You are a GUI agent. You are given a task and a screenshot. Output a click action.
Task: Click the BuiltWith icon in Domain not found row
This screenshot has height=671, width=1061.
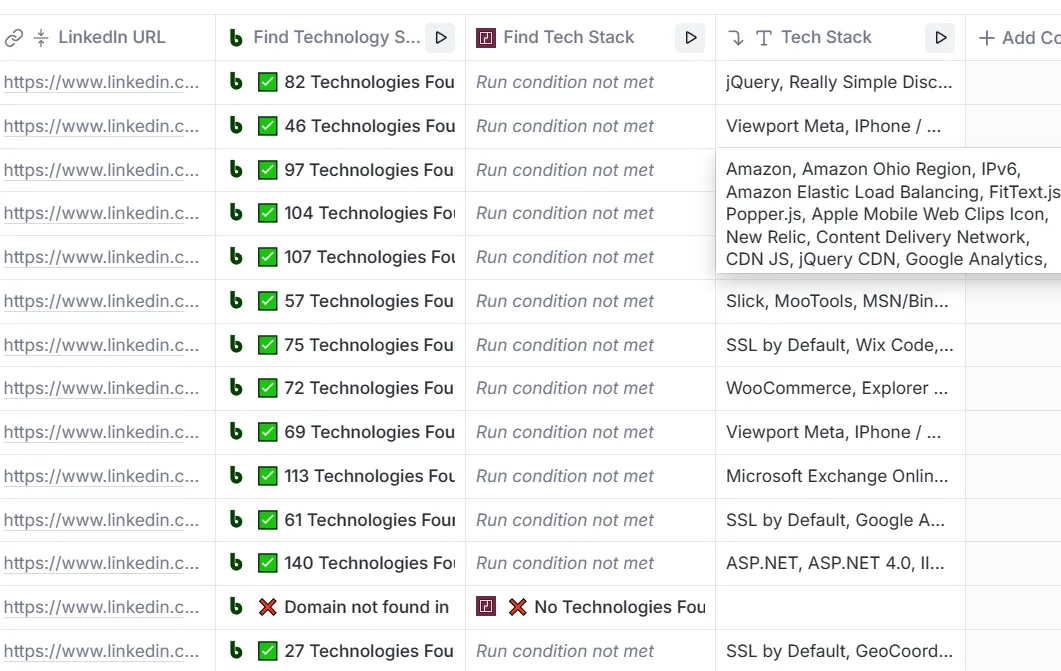click(x=235, y=607)
